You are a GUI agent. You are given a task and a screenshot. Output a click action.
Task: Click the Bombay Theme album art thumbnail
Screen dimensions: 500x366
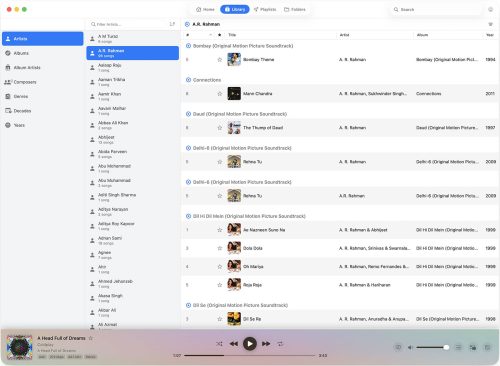[234, 60]
